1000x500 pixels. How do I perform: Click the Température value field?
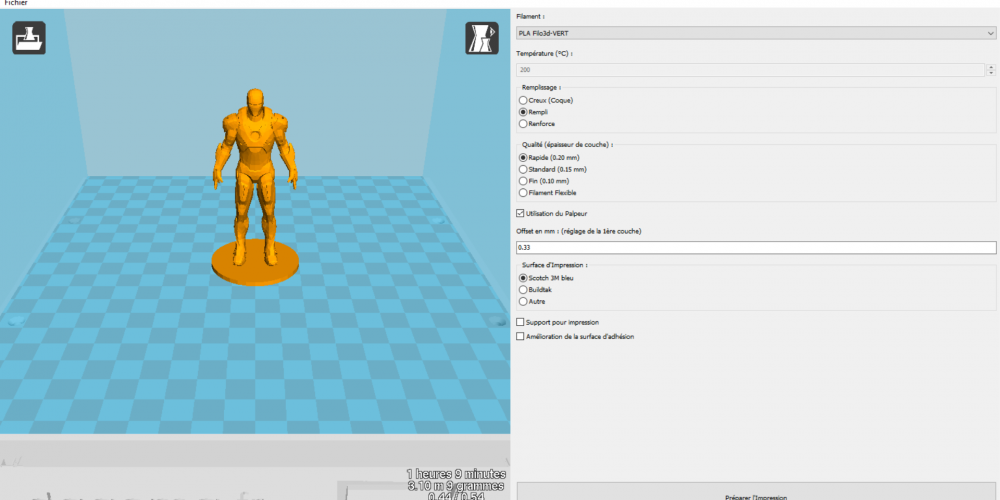point(751,70)
